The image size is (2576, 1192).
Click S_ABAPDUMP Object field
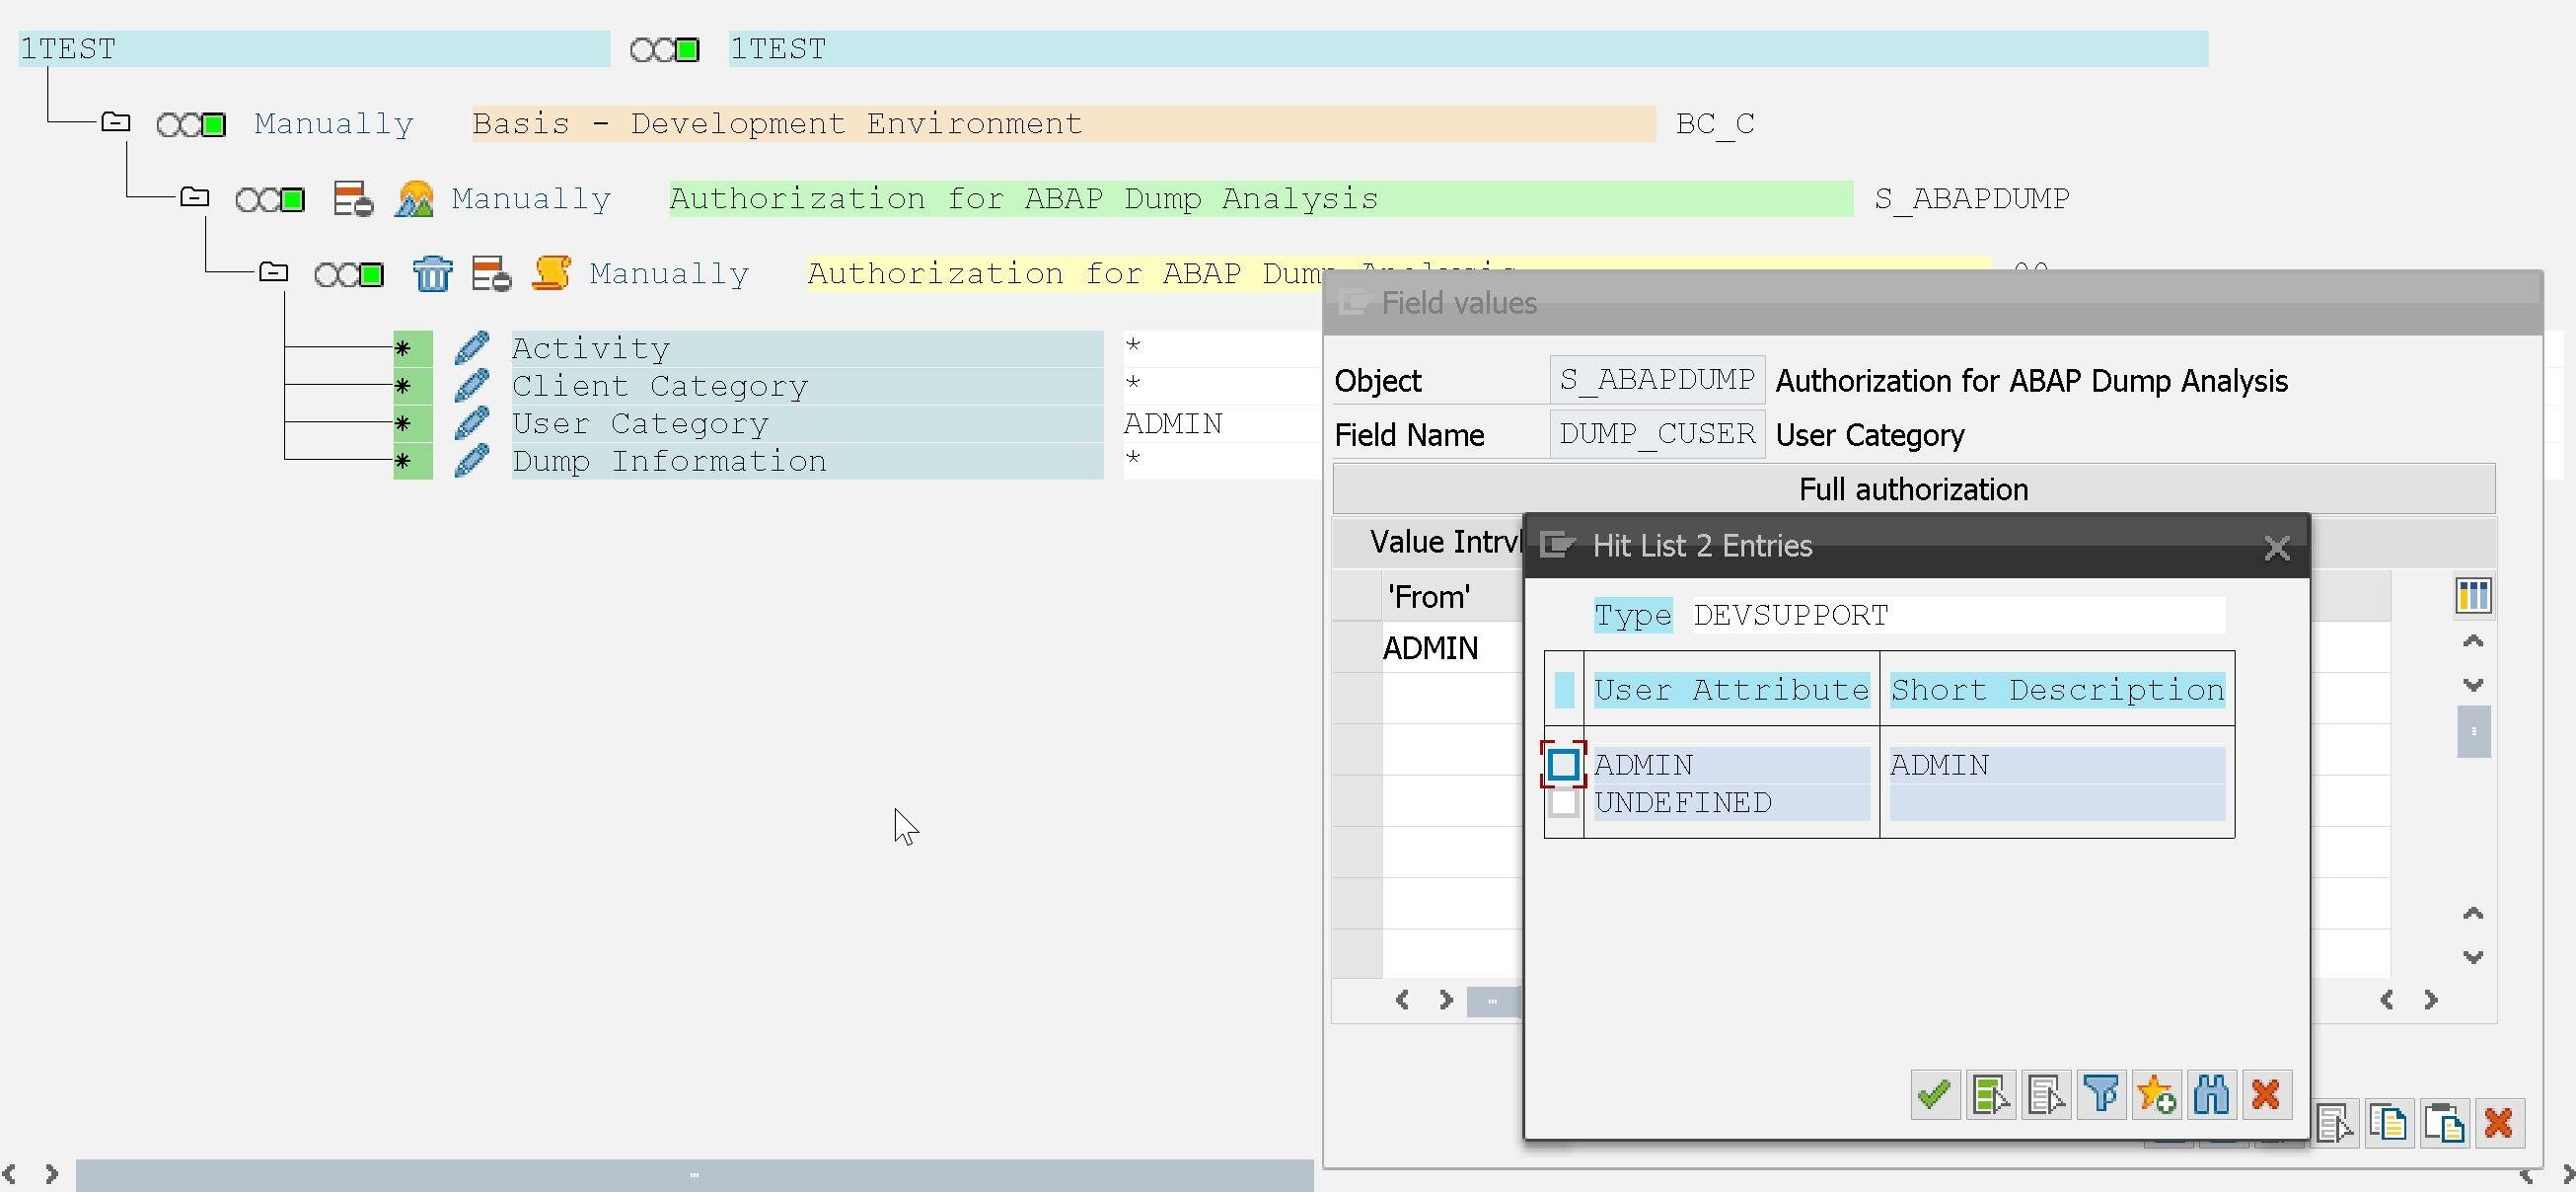pos(1657,380)
